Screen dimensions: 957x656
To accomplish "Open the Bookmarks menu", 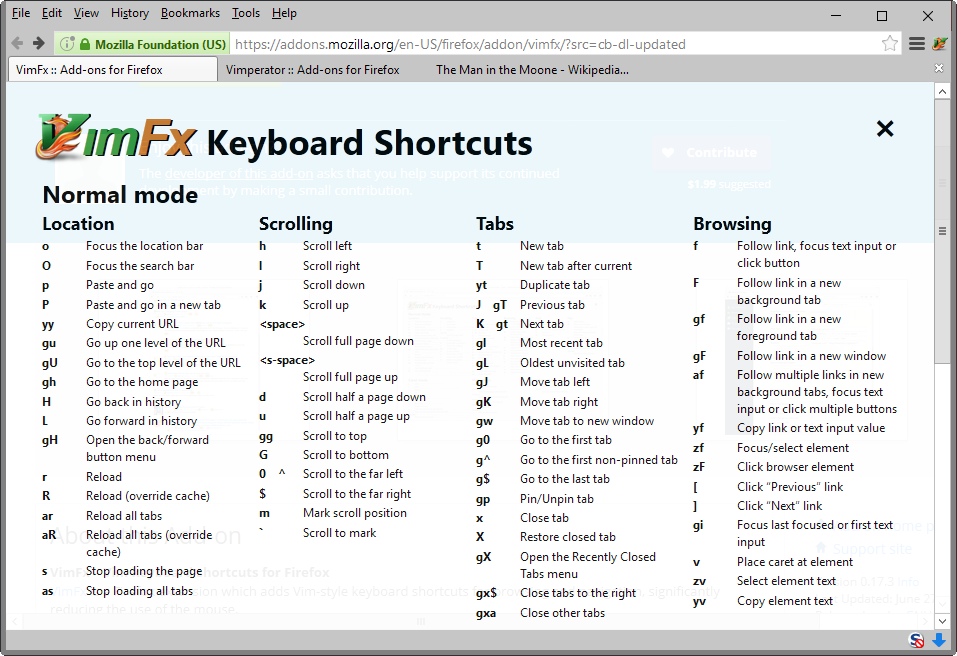I will (x=190, y=13).
